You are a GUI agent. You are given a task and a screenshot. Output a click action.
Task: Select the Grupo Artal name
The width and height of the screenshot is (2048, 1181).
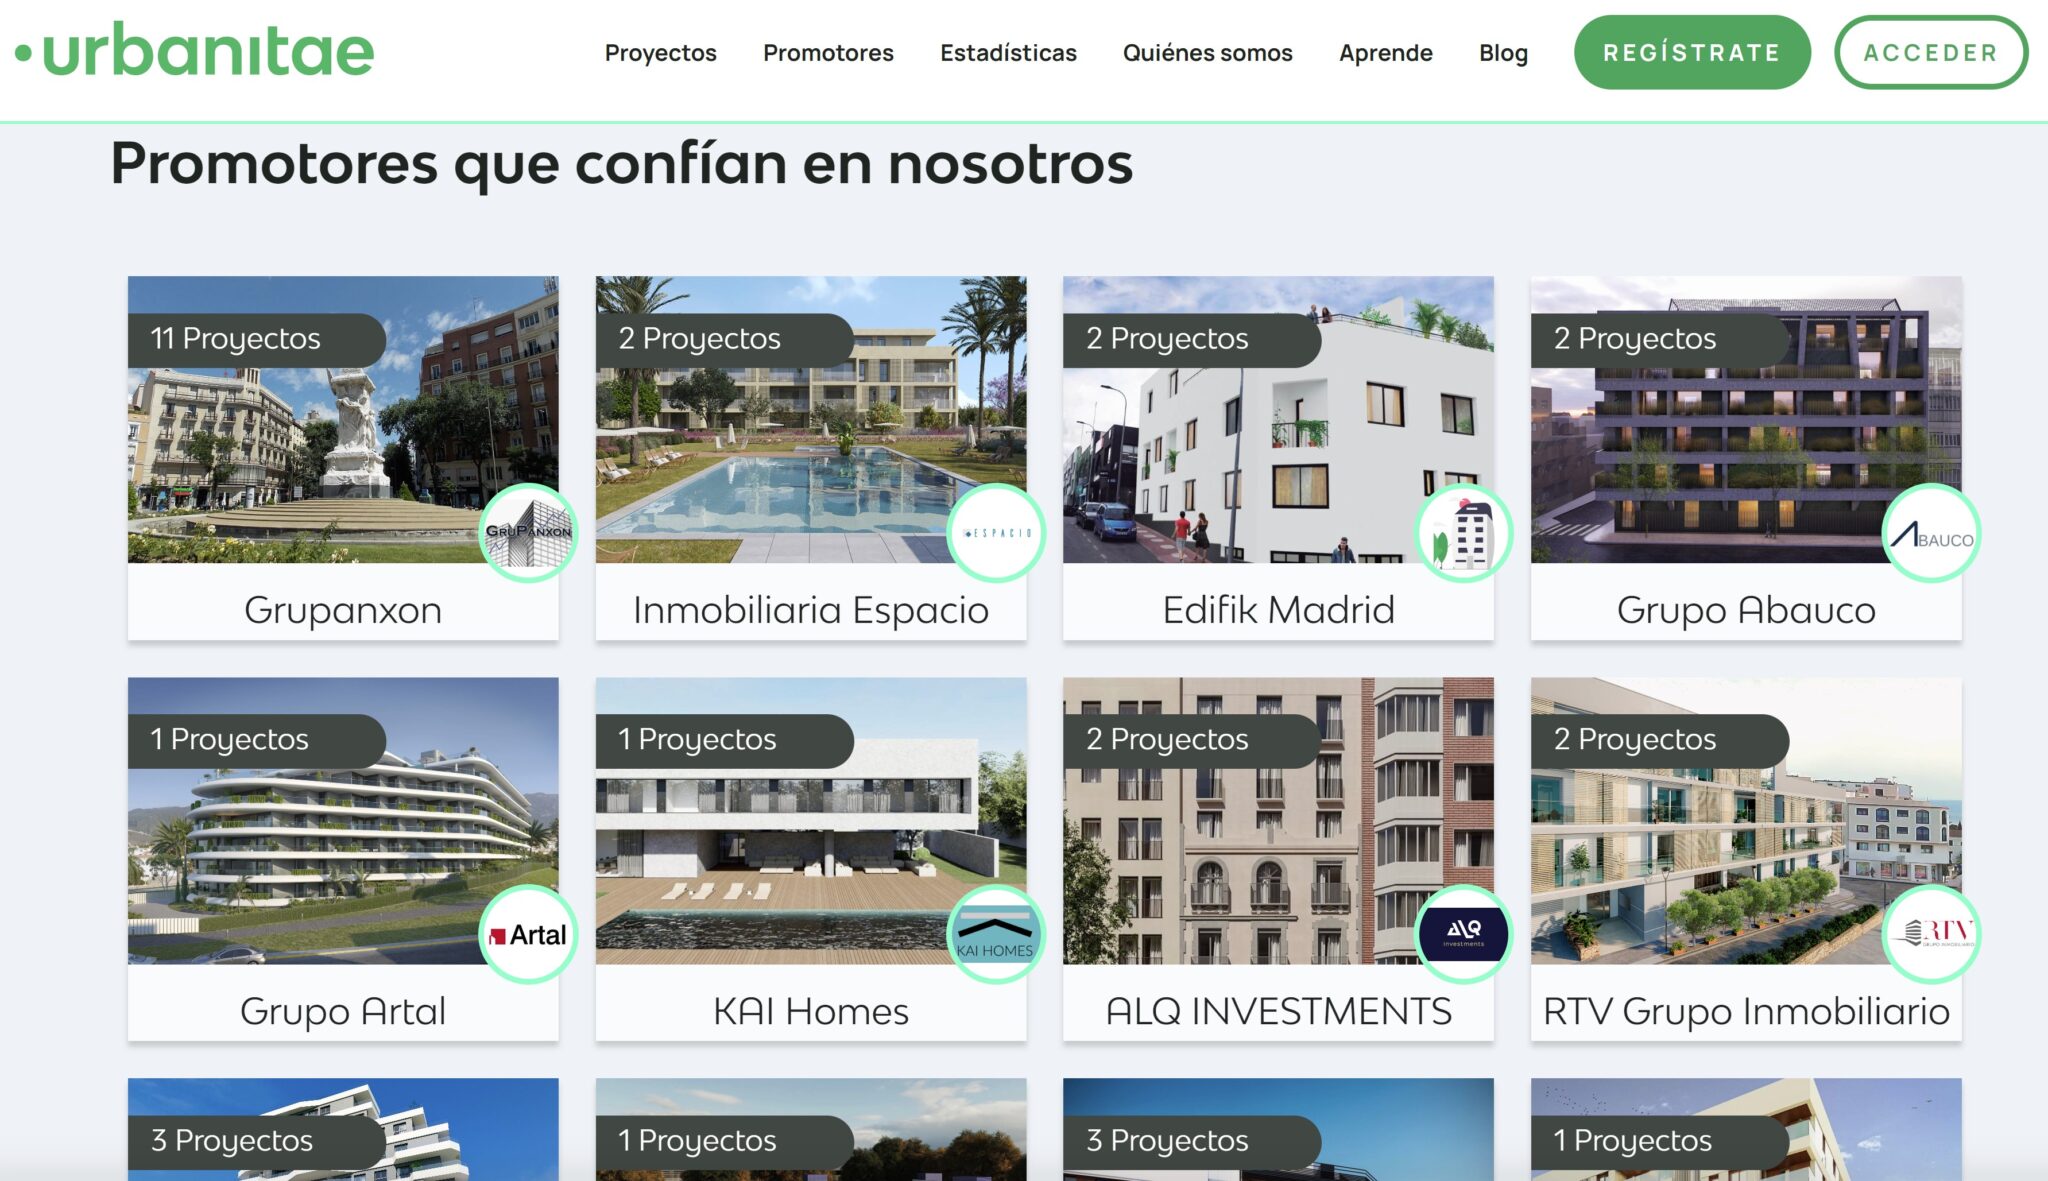[343, 1011]
